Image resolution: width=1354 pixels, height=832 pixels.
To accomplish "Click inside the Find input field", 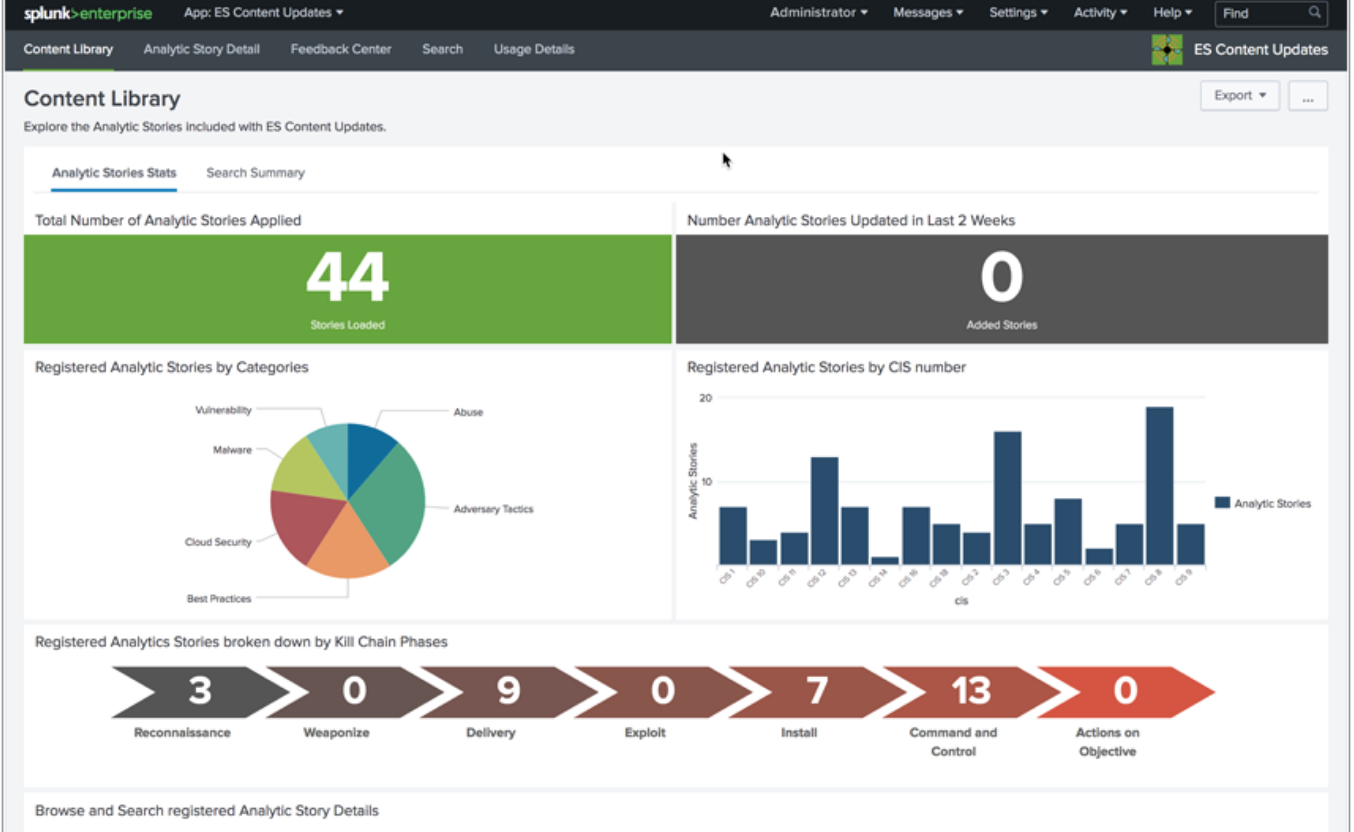I will pos(1260,13).
